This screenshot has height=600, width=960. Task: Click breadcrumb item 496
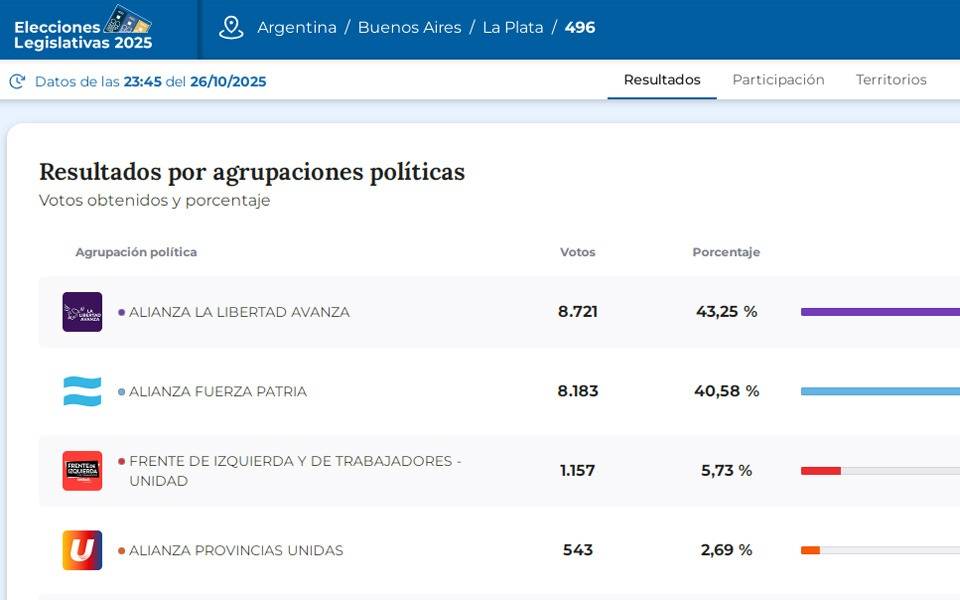coord(580,28)
